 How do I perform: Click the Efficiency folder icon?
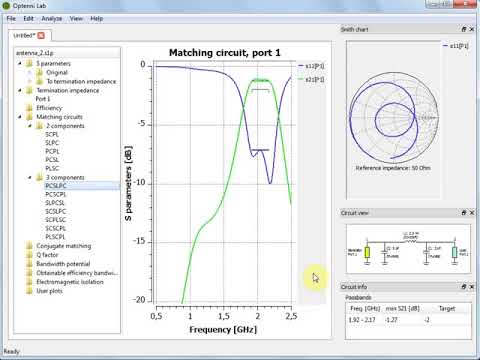[29, 108]
